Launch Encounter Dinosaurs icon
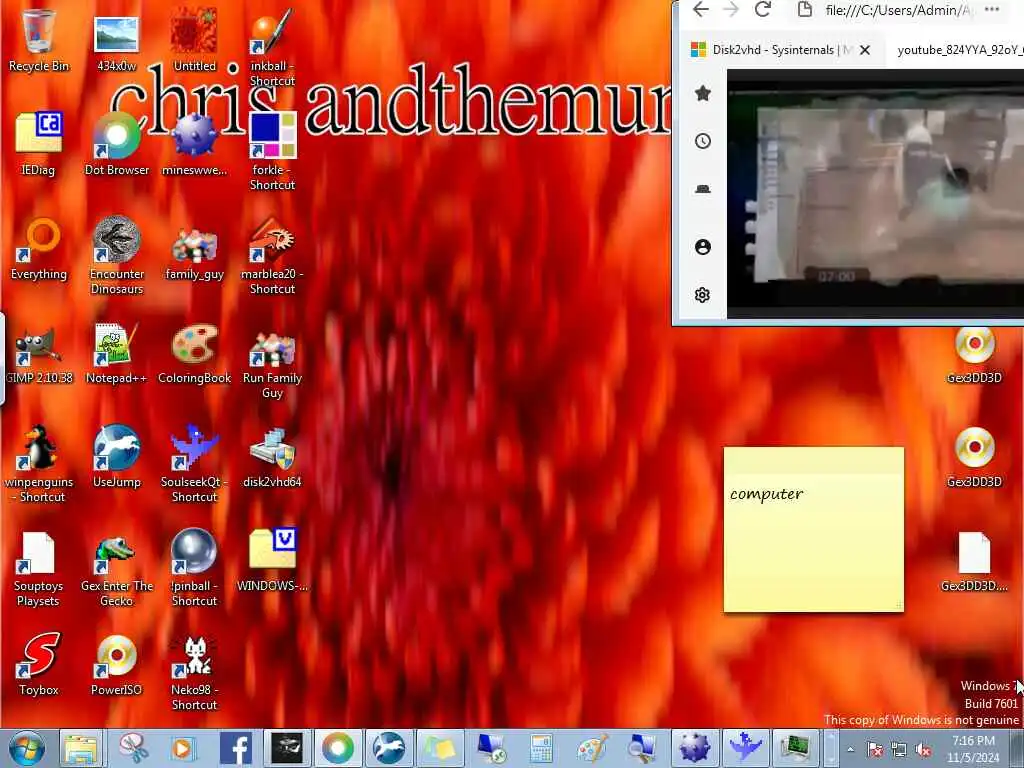The width and height of the screenshot is (1024, 768). coord(116,255)
